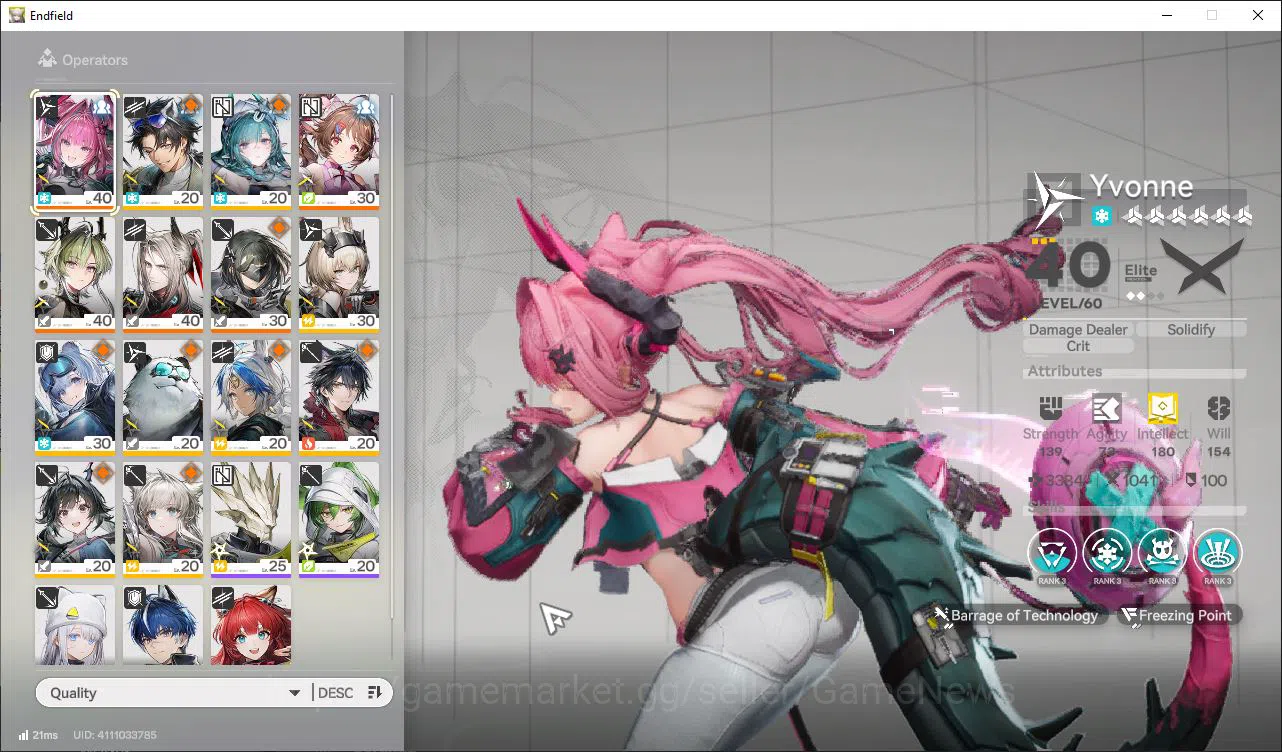Select the blue-haired goggles operator card
1282x752 pixels.
pyautogui.click(x=75, y=397)
